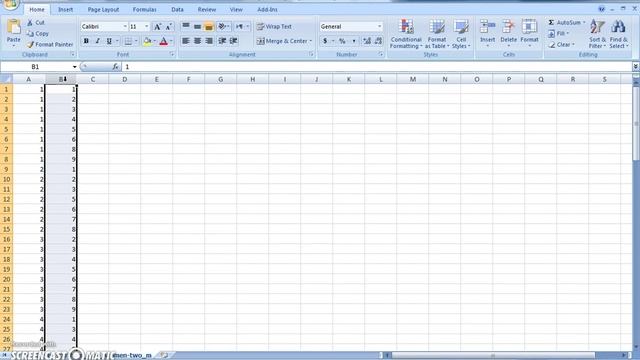Click the AutoSum button
The image size is (640, 360).
[x=564, y=22]
